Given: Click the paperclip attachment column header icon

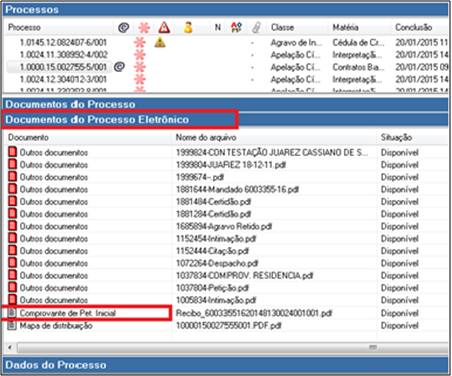Looking at the screenshot, I should click(x=256, y=27).
